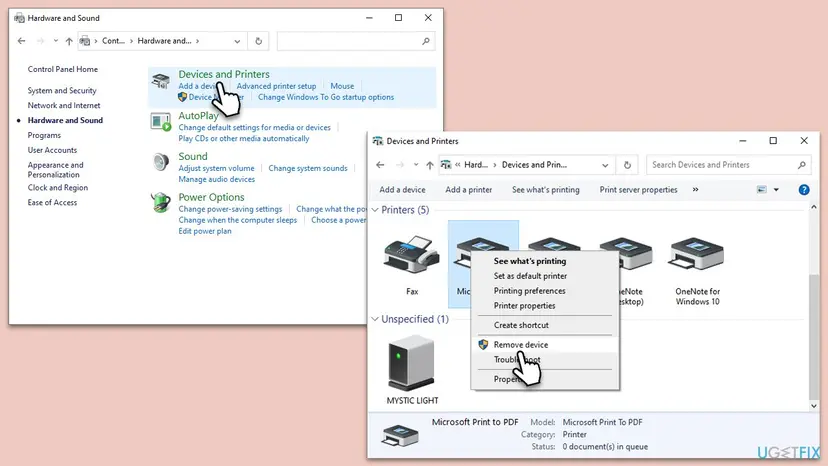Image resolution: width=828 pixels, height=466 pixels.
Task: Open Programs in sidebar
Action: tap(44, 135)
